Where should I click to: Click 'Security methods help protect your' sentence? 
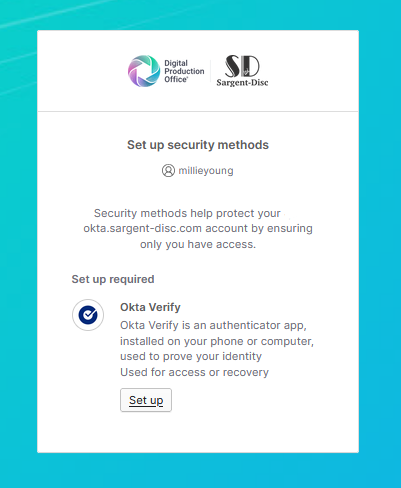pos(187,213)
